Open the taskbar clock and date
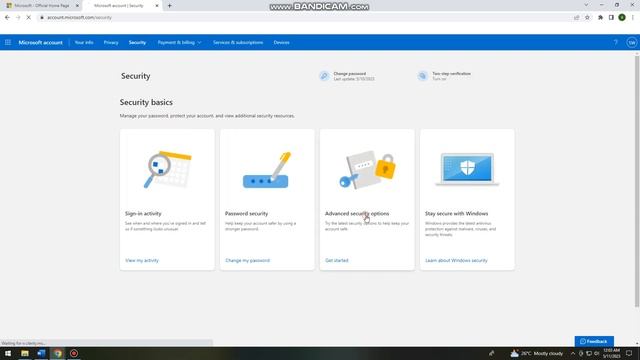The width and height of the screenshot is (640, 360). pos(611,353)
